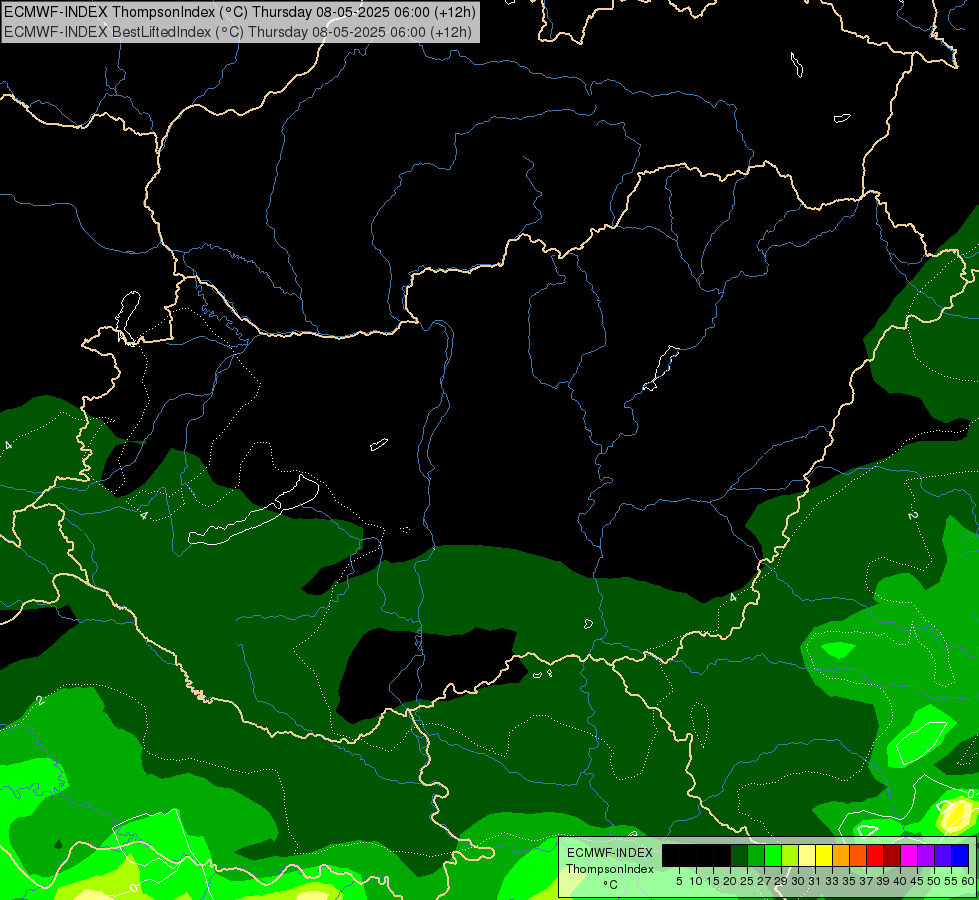Click the legend value 10

click(696, 881)
